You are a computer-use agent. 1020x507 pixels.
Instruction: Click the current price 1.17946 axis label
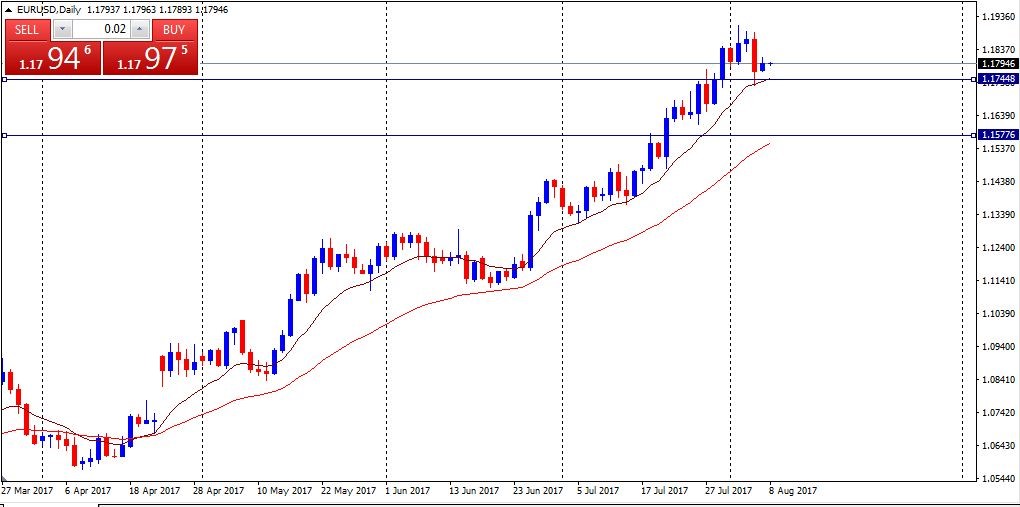997,64
